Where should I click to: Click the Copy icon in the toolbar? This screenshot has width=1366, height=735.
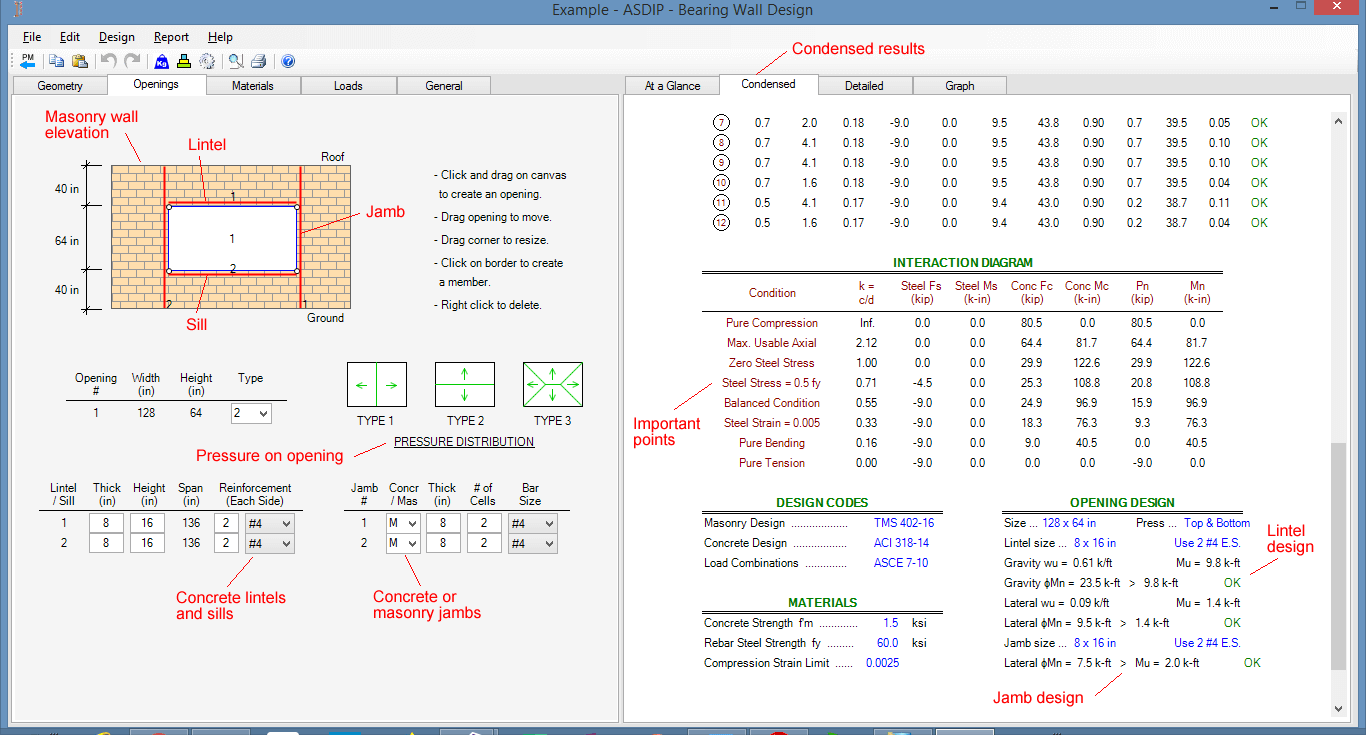point(57,61)
